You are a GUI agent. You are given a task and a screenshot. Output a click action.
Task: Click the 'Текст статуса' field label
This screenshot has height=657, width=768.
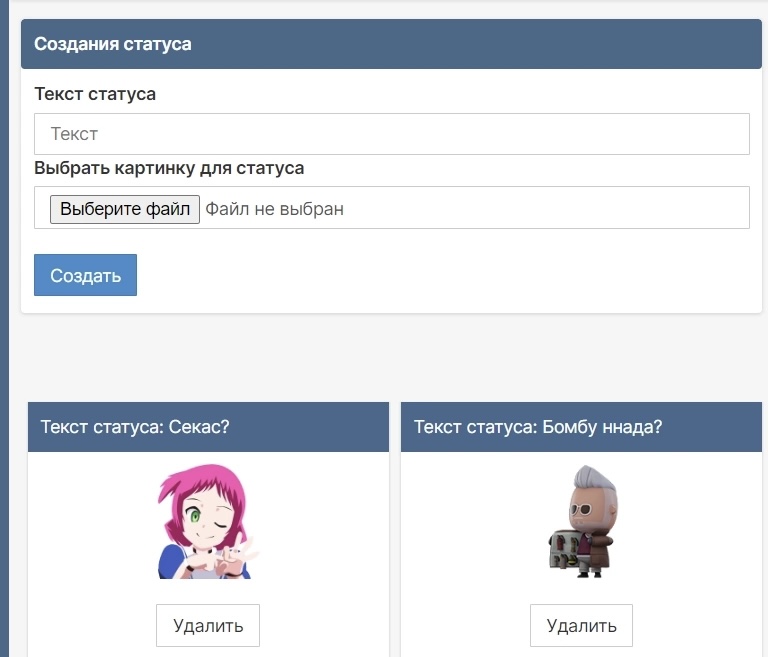tap(95, 94)
